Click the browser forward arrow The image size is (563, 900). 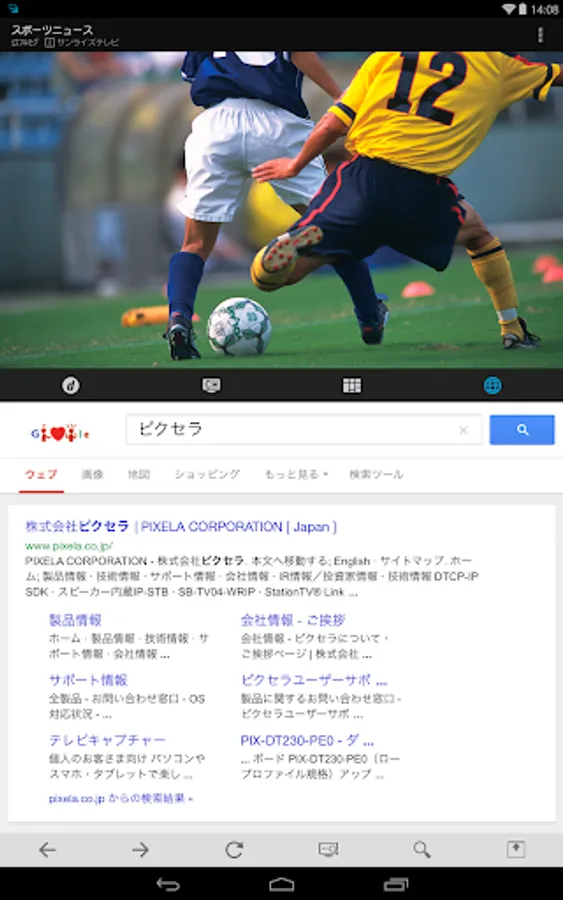pyautogui.click(x=141, y=849)
